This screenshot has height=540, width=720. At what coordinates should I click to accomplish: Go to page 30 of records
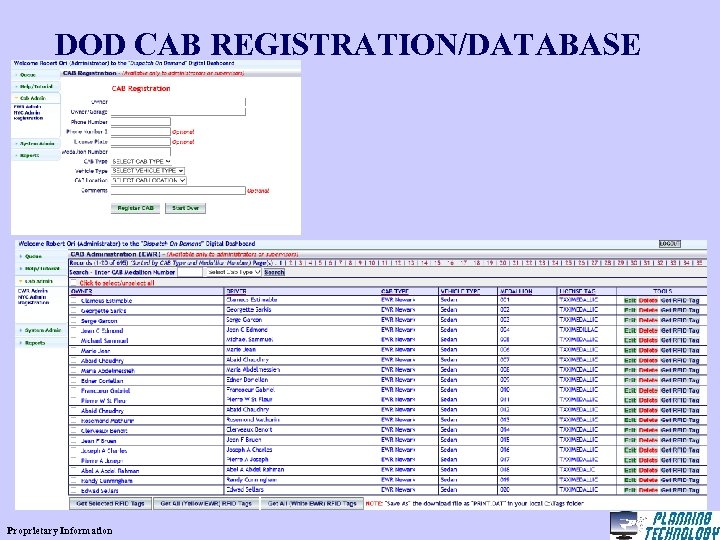tap(634, 263)
